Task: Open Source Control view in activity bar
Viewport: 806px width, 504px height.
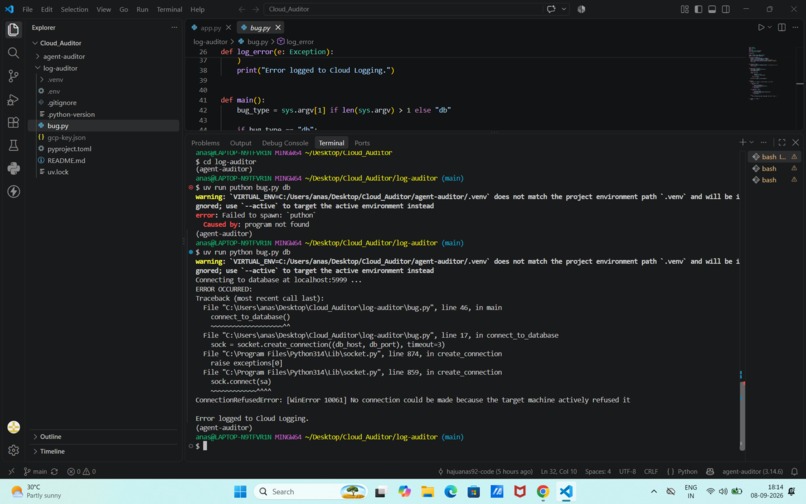Action: point(13,76)
